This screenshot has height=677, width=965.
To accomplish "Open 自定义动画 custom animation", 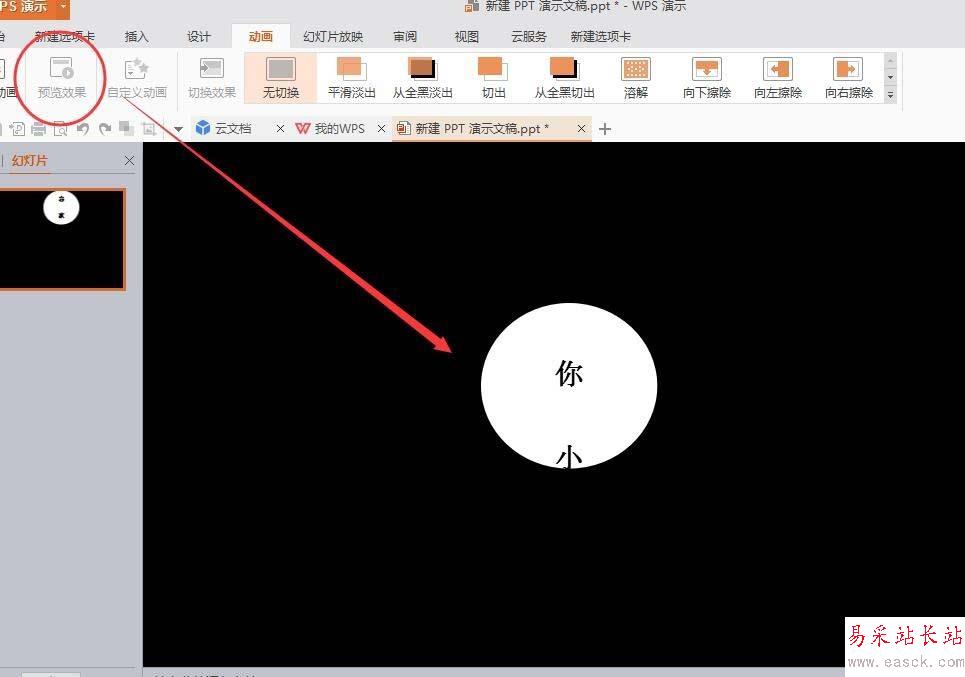I will [x=137, y=78].
